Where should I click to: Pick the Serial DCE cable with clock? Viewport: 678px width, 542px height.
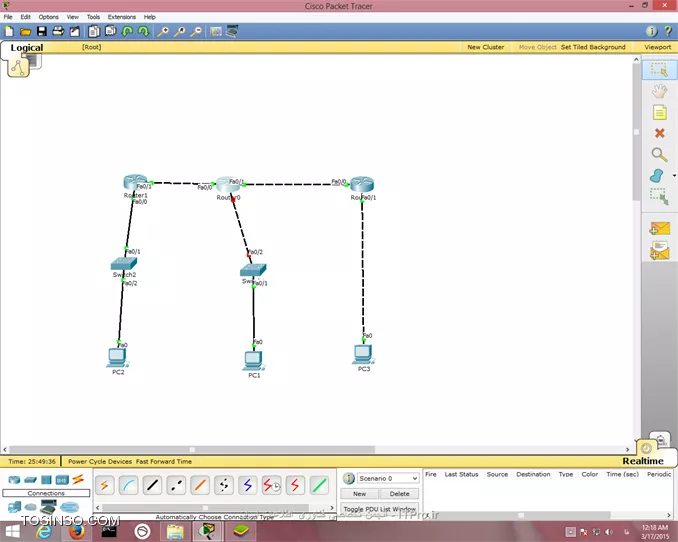[x=271, y=485]
